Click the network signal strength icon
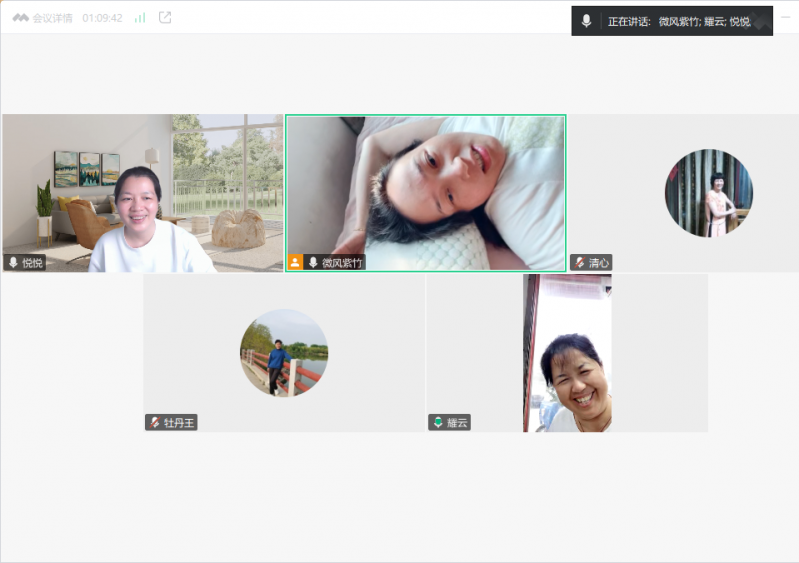Screen dimensions: 799x563 click(x=140, y=18)
